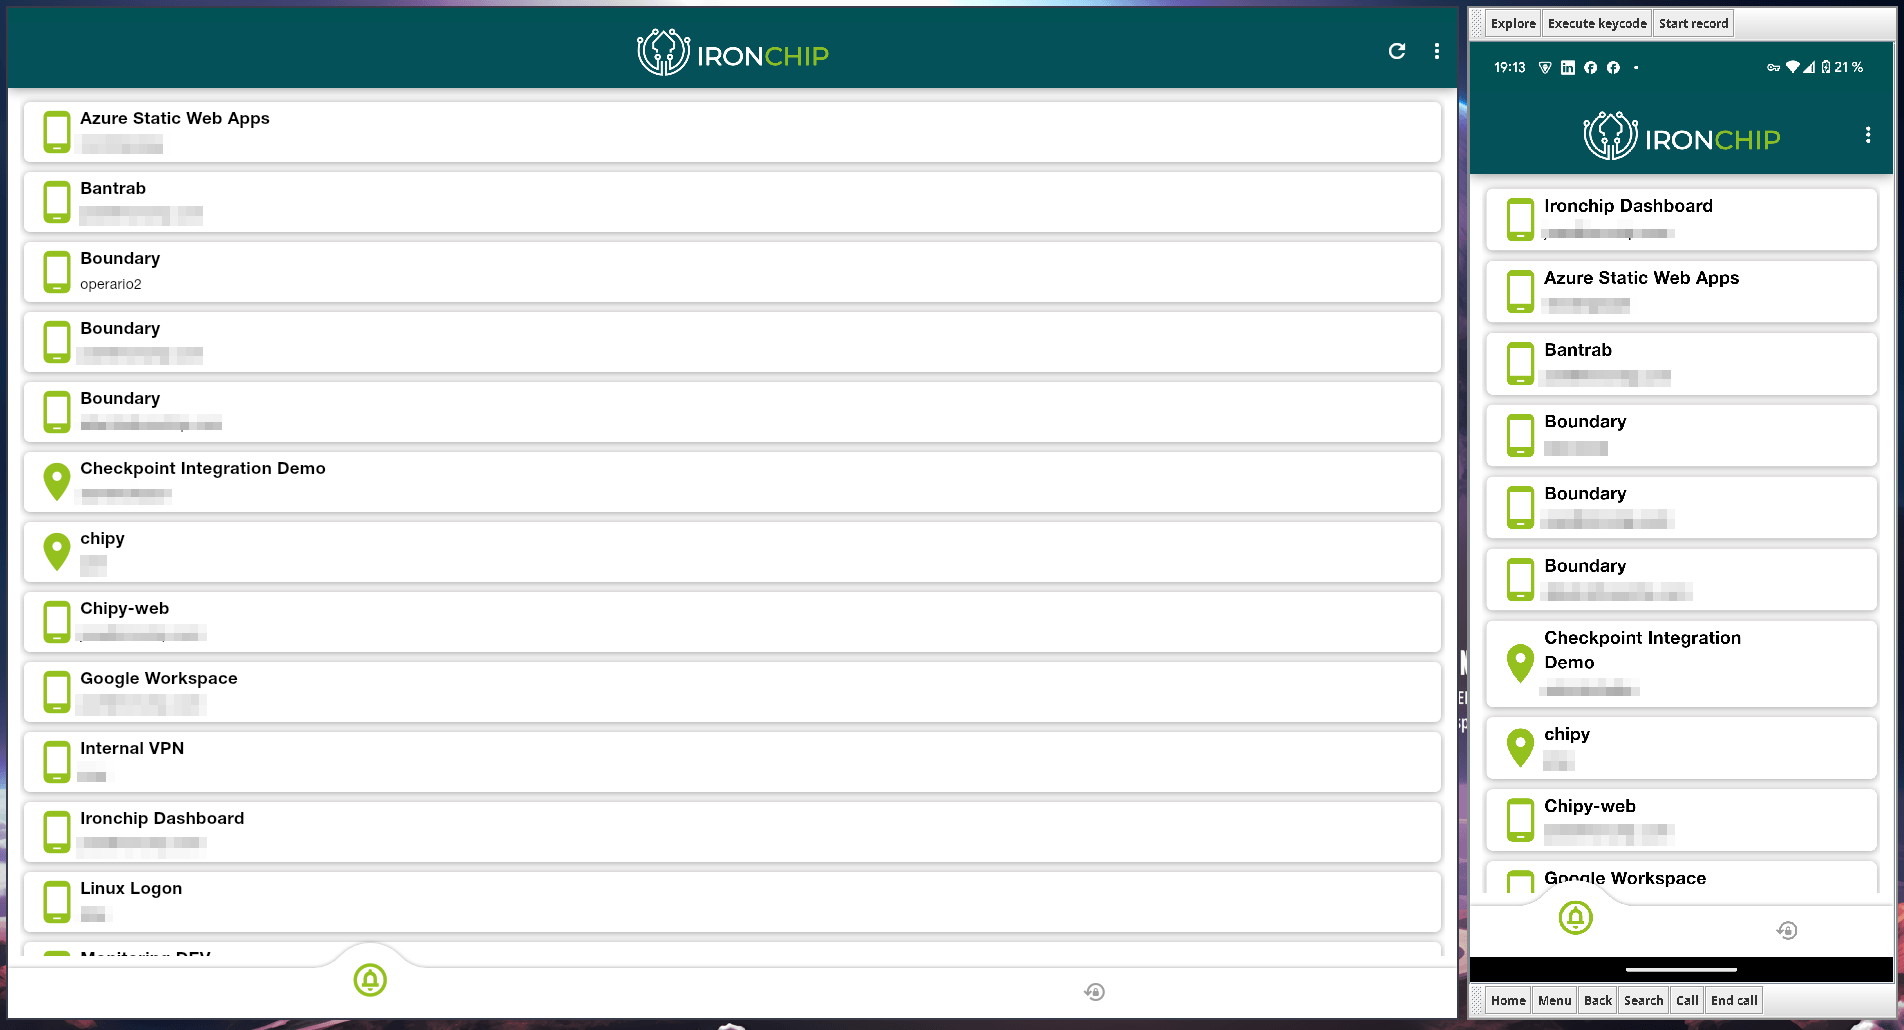The height and width of the screenshot is (1030, 1904).
Task: Open Chipy-web card in phone emulator
Action: 1681,820
